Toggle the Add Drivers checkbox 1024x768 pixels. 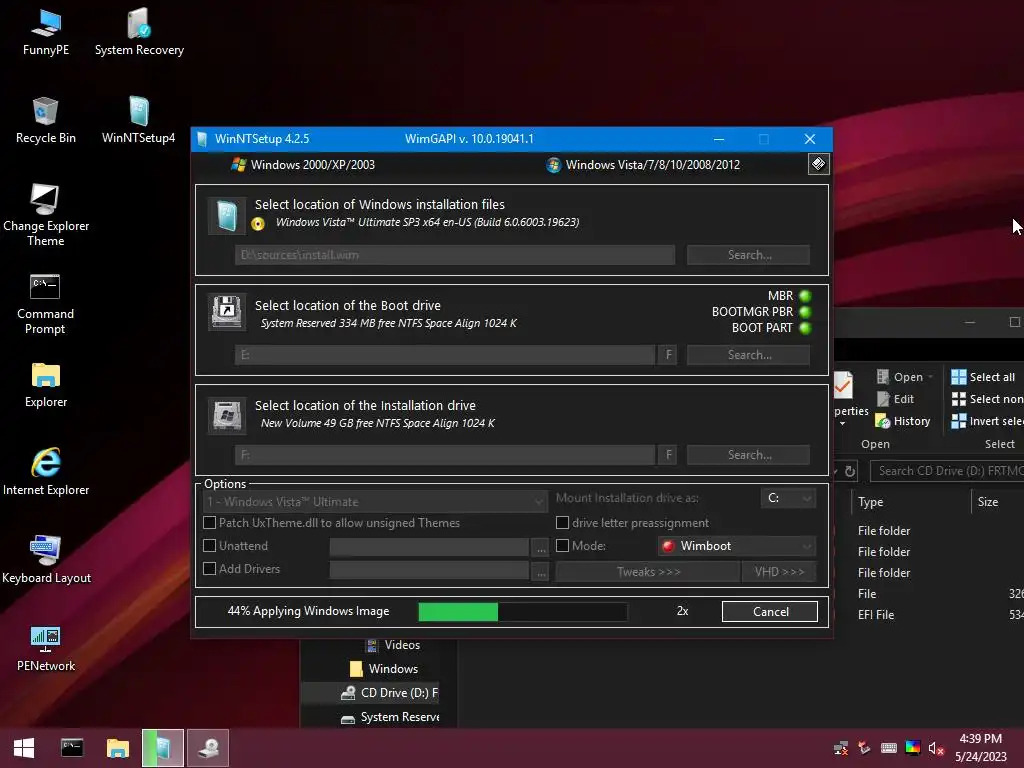click(210, 568)
